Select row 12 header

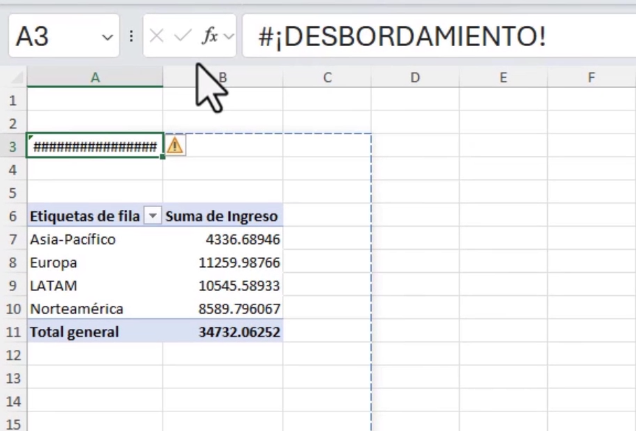(x=13, y=355)
